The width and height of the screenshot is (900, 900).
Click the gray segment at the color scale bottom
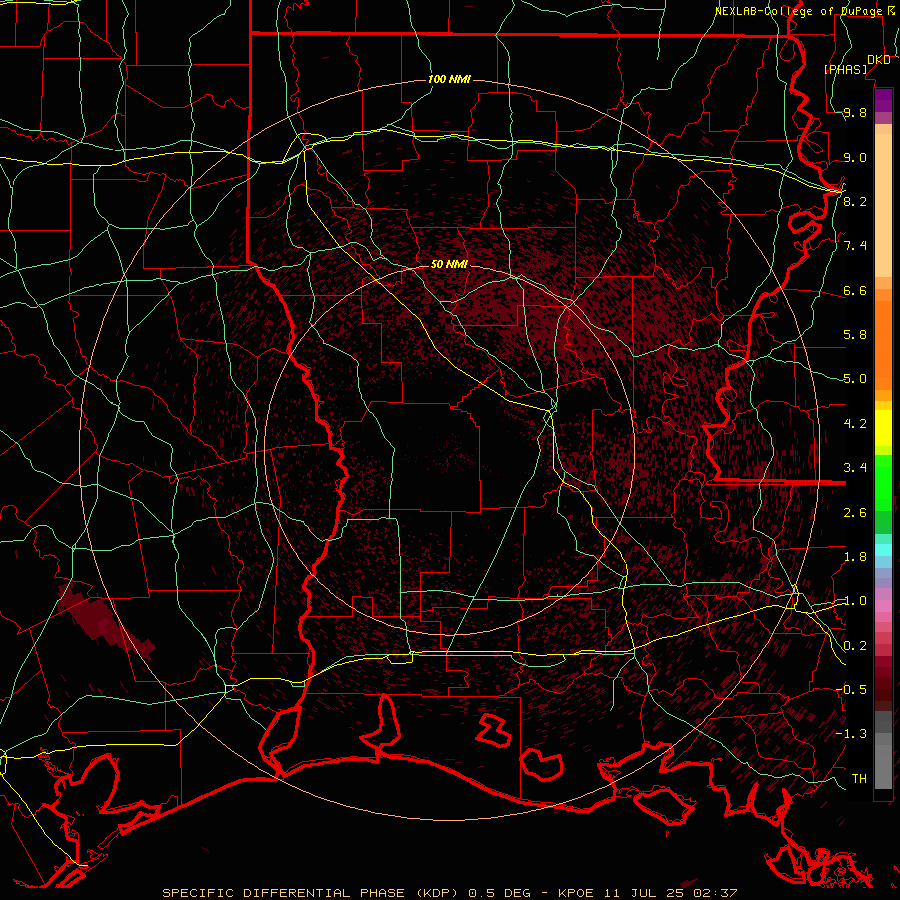(x=883, y=749)
